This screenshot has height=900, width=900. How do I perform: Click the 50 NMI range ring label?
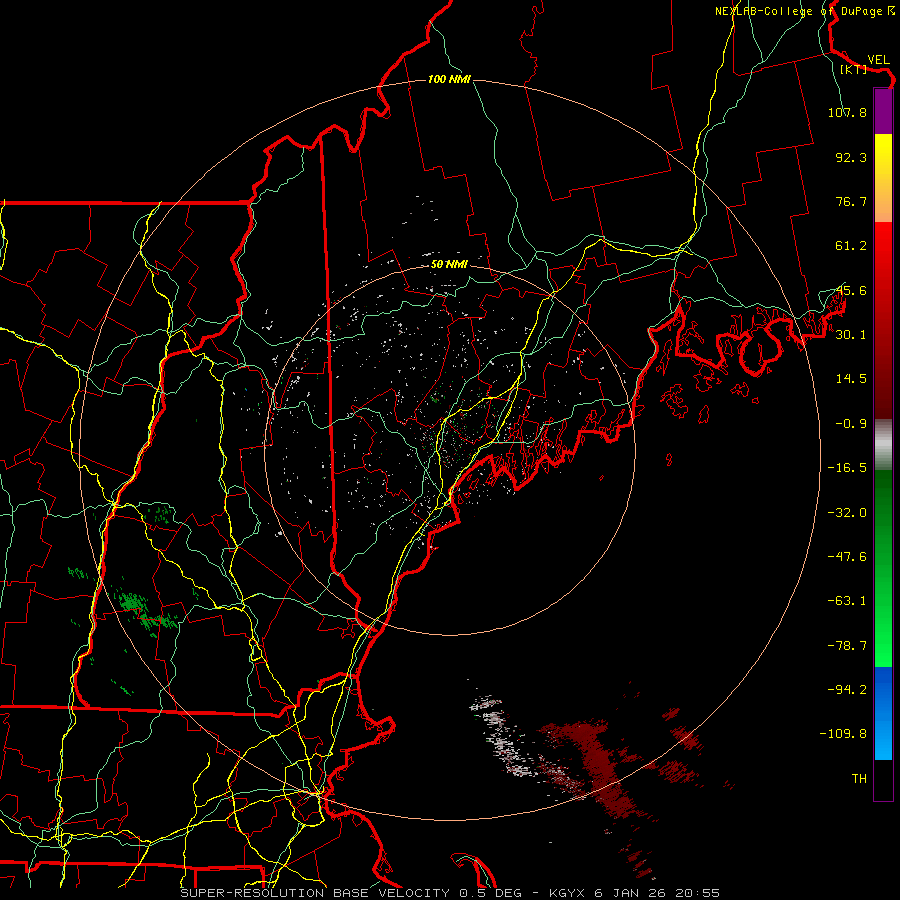point(449,264)
